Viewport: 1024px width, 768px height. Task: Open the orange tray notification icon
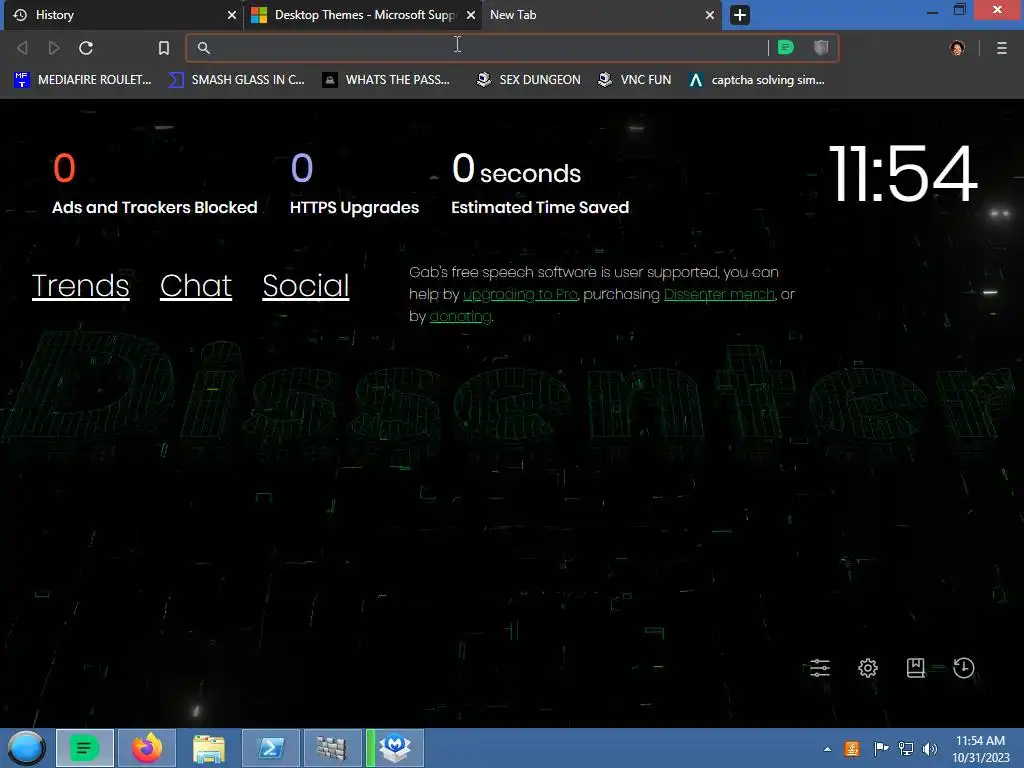pyautogui.click(x=853, y=749)
